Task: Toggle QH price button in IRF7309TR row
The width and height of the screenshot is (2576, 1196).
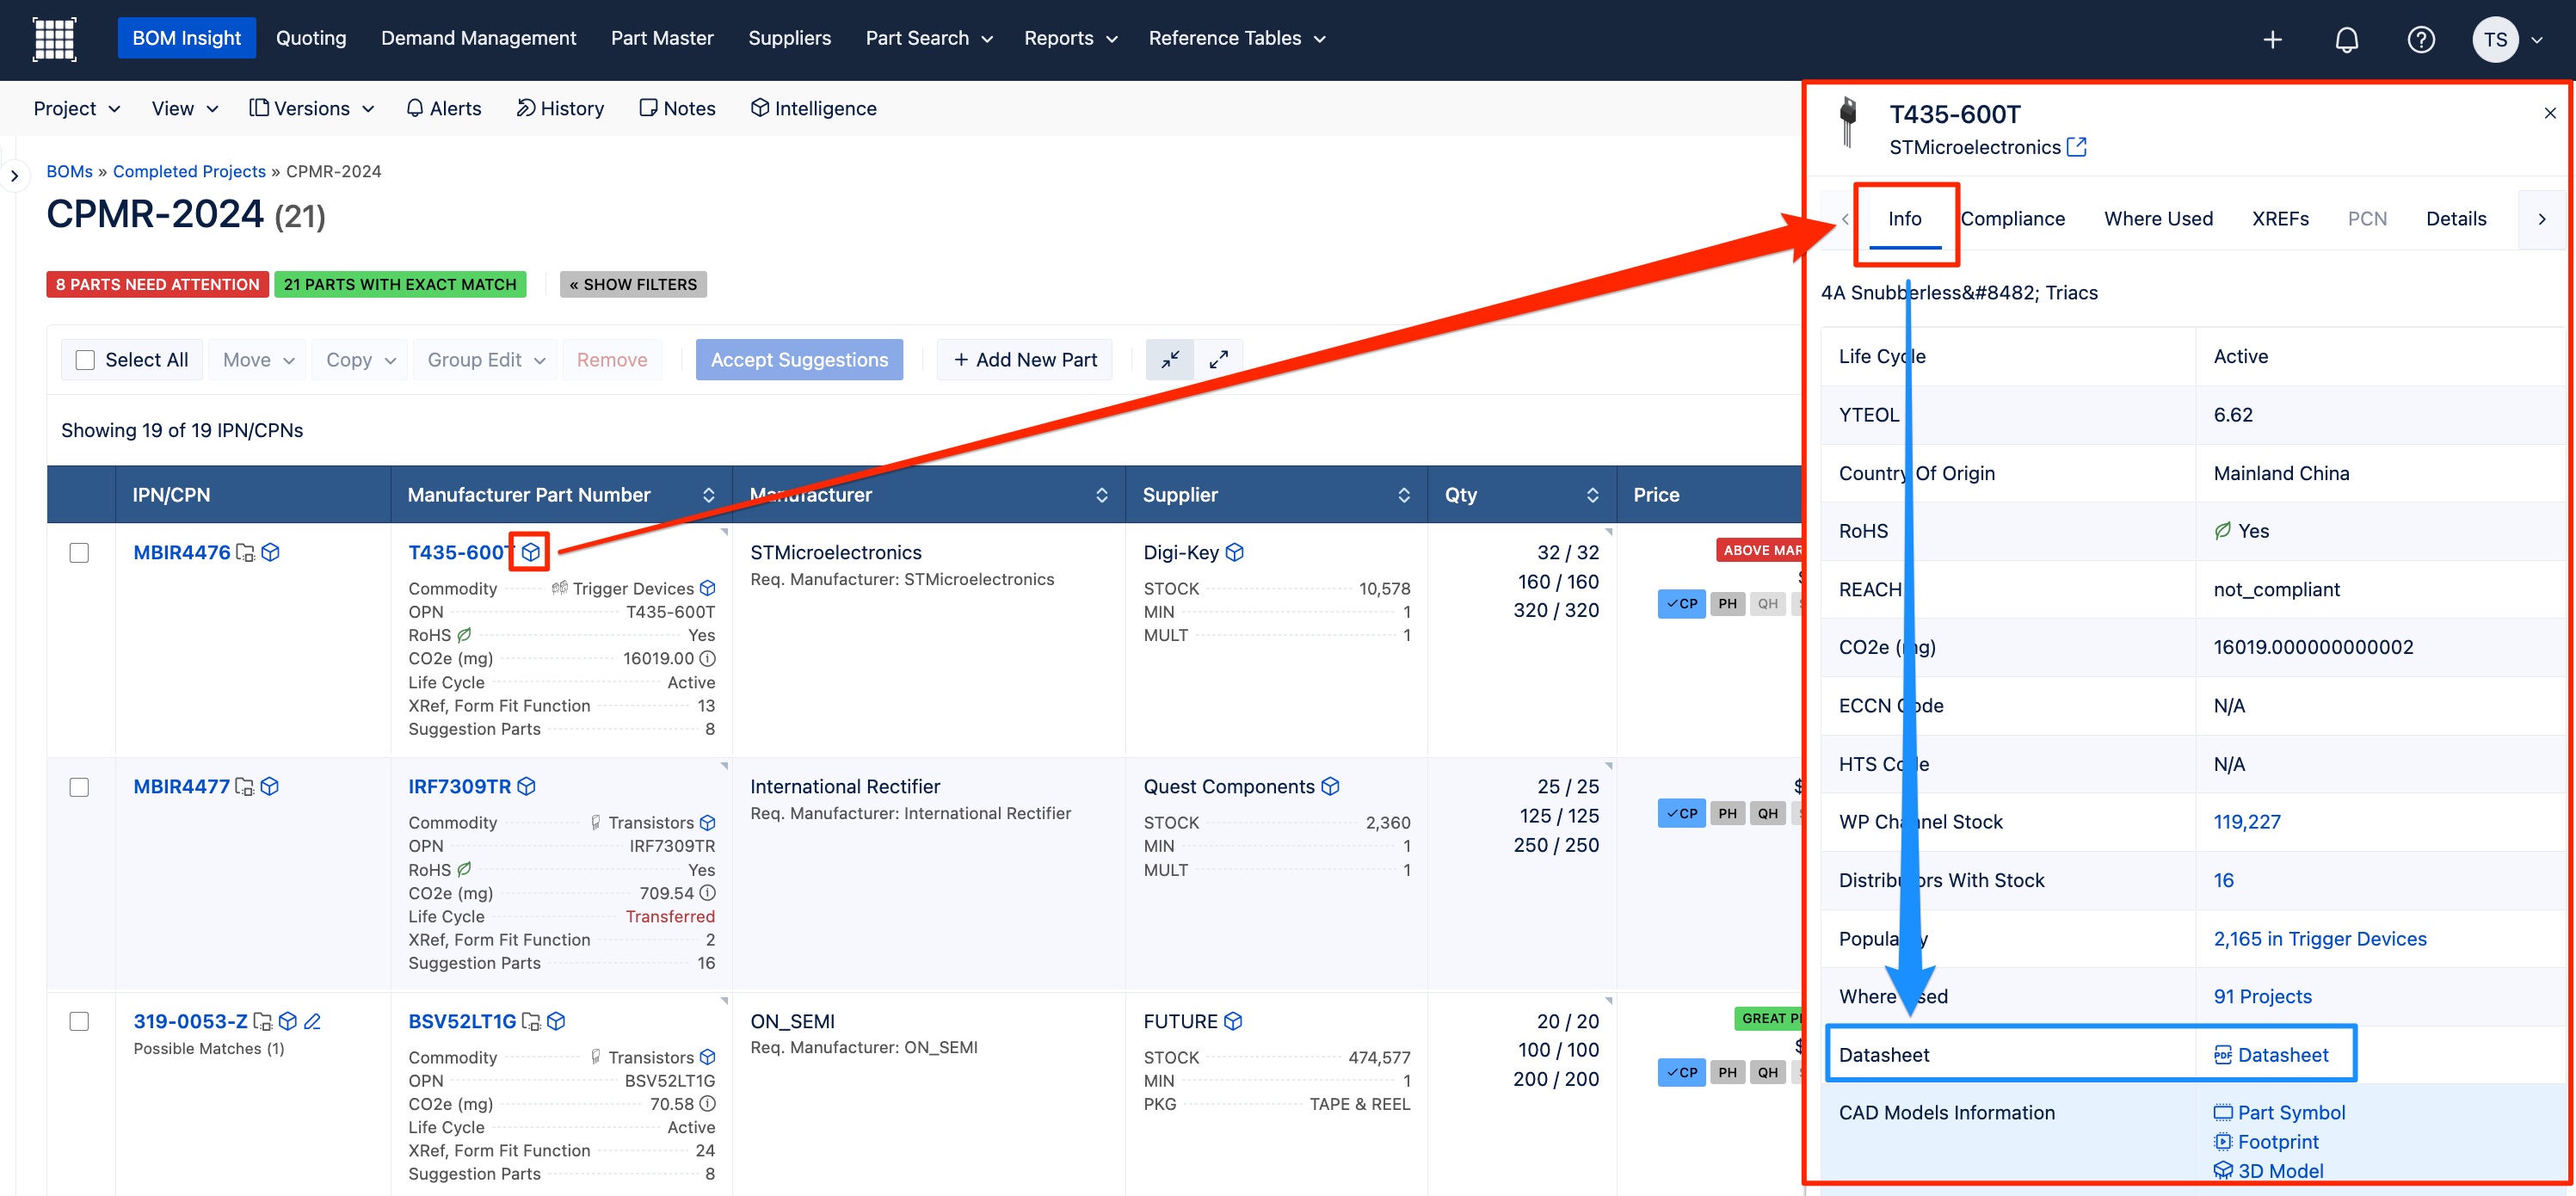Action: [1768, 813]
